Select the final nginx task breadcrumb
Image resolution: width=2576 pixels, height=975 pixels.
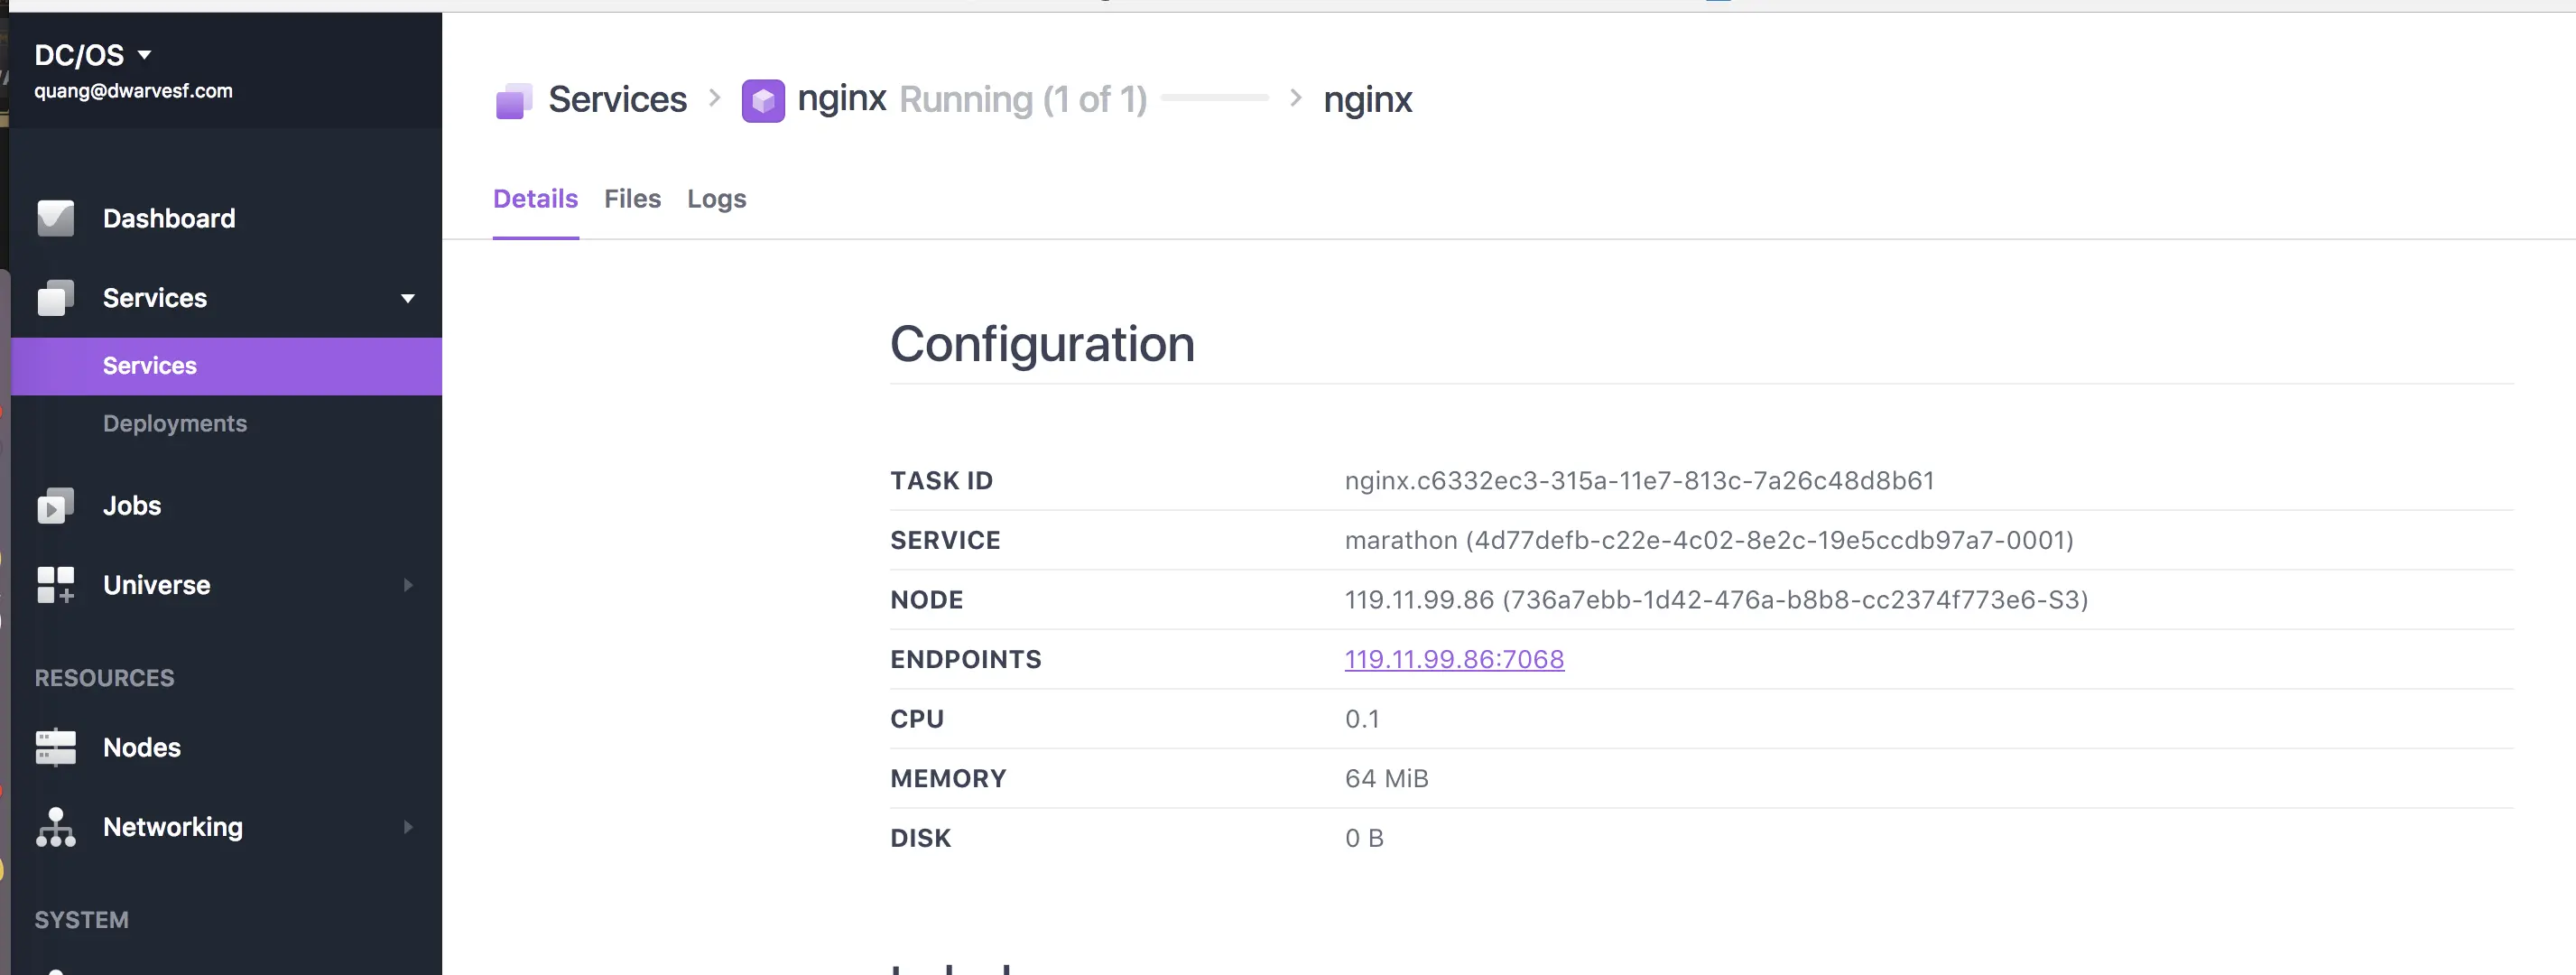(x=1367, y=99)
